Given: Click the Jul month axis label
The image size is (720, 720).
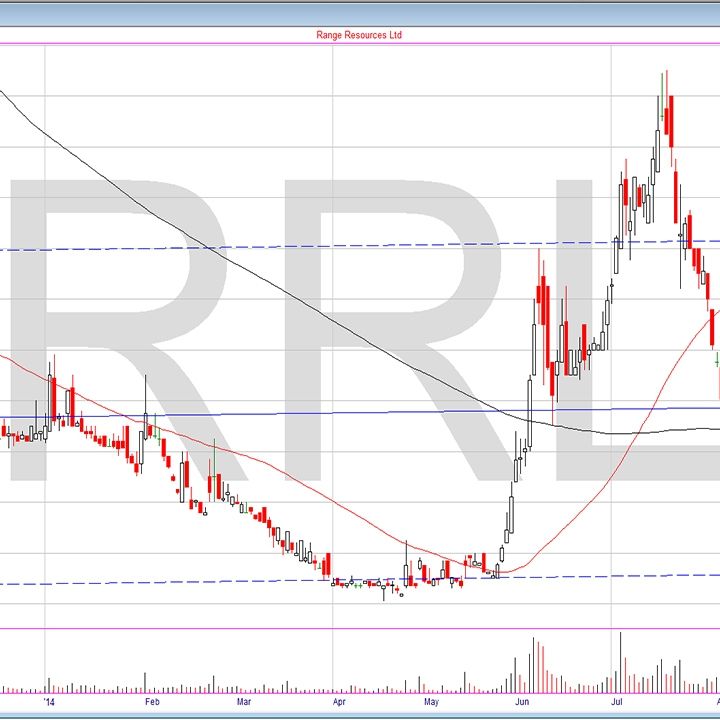Looking at the screenshot, I should pyautogui.click(x=617, y=702).
